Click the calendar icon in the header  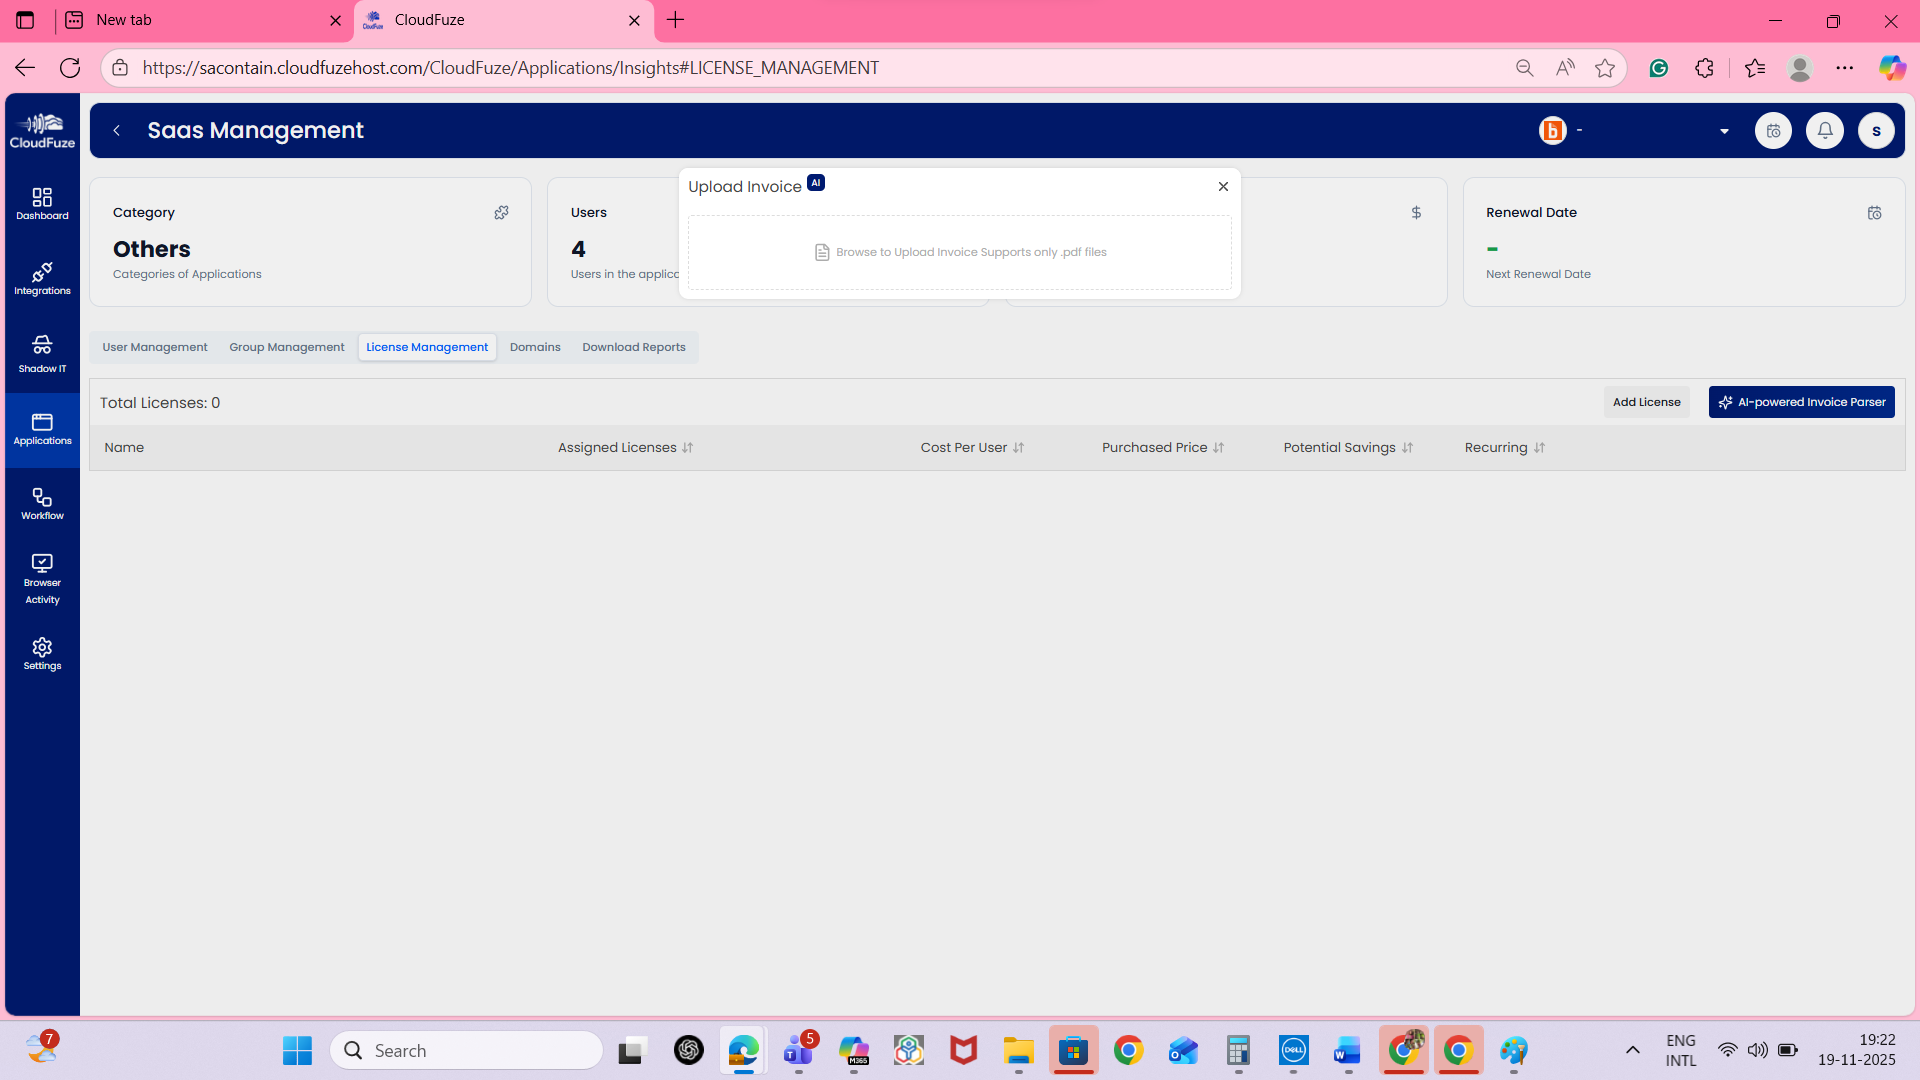click(1773, 131)
